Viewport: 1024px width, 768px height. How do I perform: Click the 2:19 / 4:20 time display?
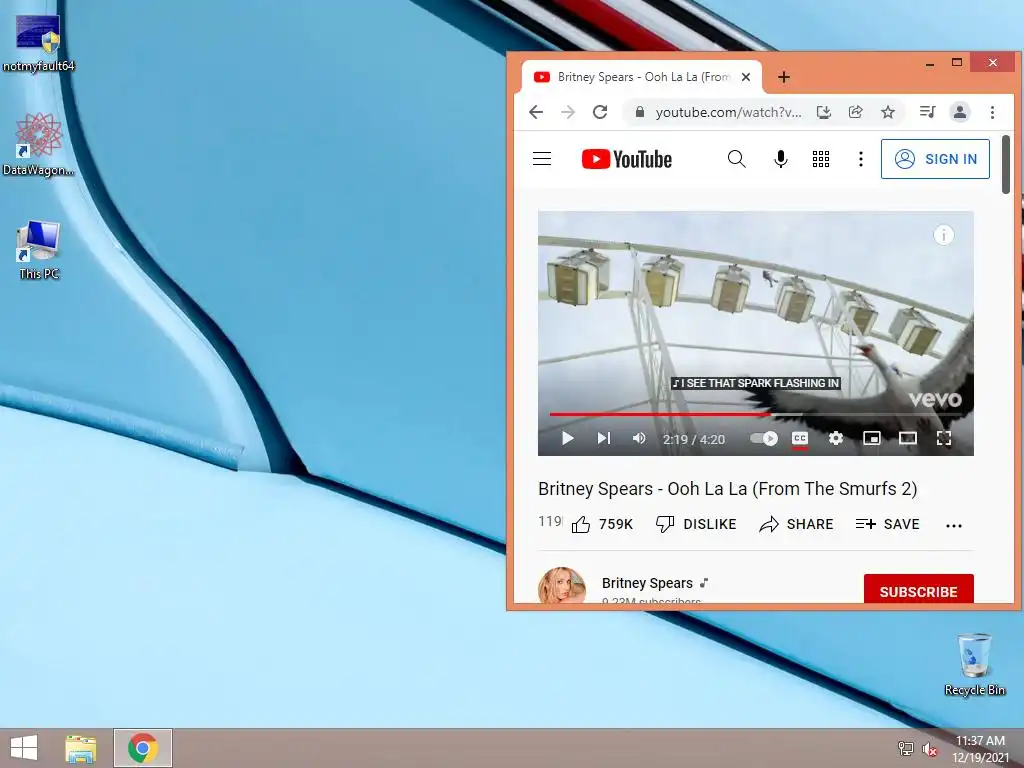694,440
